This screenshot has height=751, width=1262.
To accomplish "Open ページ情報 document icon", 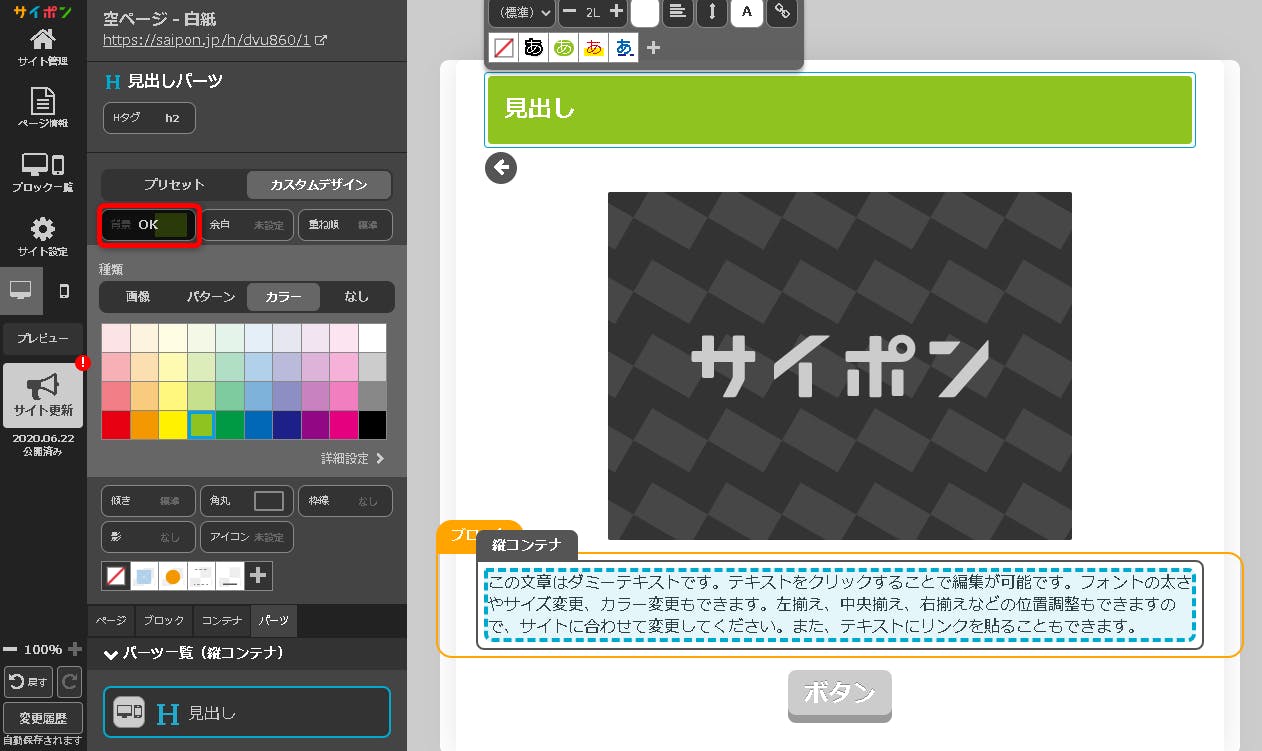I will coord(43,108).
